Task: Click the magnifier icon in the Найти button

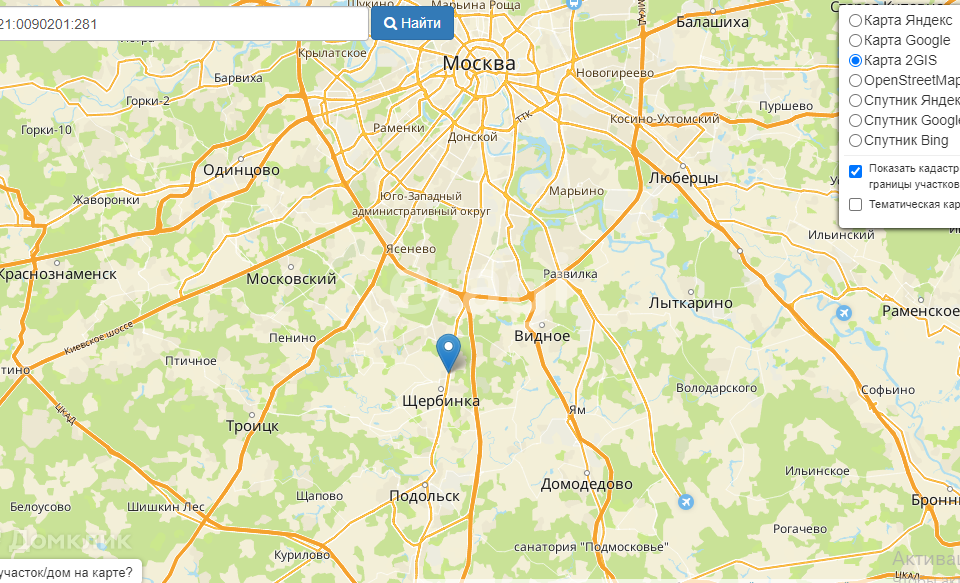Action: (x=391, y=24)
